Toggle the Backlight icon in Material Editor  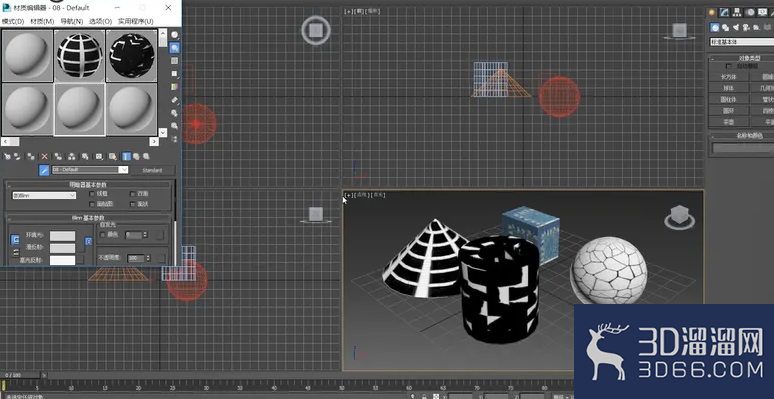[x=175, y=48]
